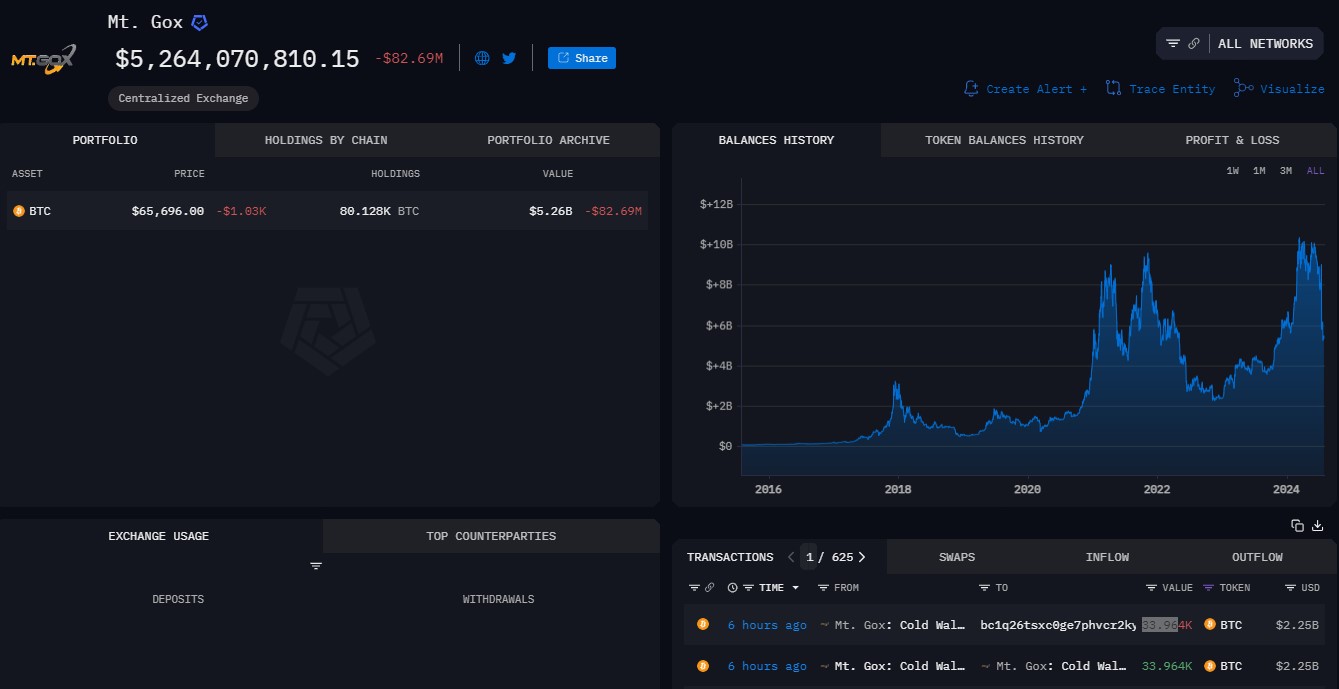This screenshot has width=1339, height=689.
Task: Click the filter icon in the exchange usage panel
Action: 316,566
